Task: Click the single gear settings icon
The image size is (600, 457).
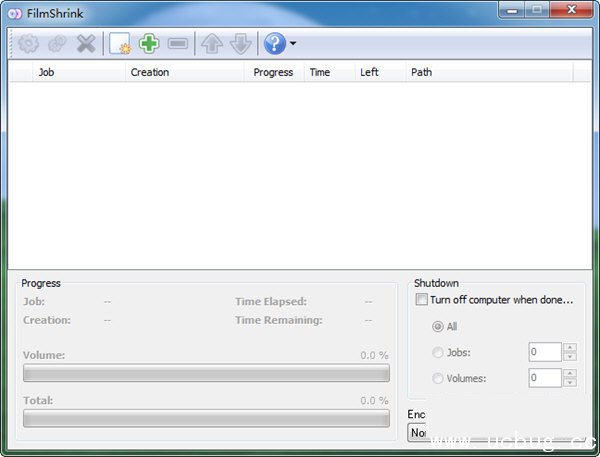Action: coord(27,44)
